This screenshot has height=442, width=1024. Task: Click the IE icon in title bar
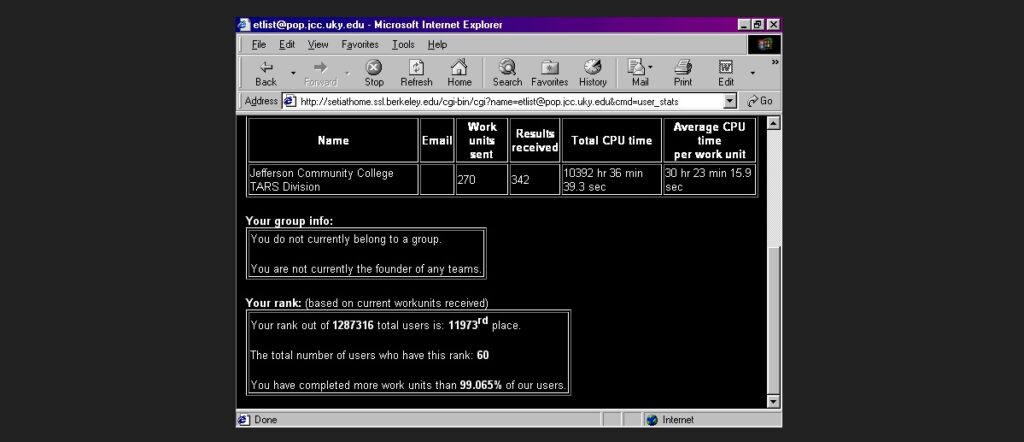tap(244, 25)
